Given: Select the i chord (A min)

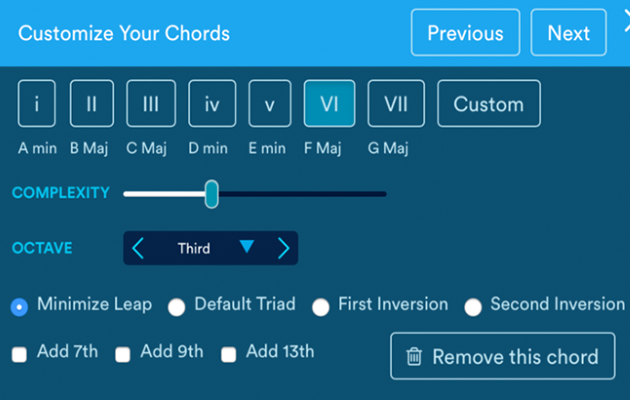Looking at the screenshot, I should 37,104.
